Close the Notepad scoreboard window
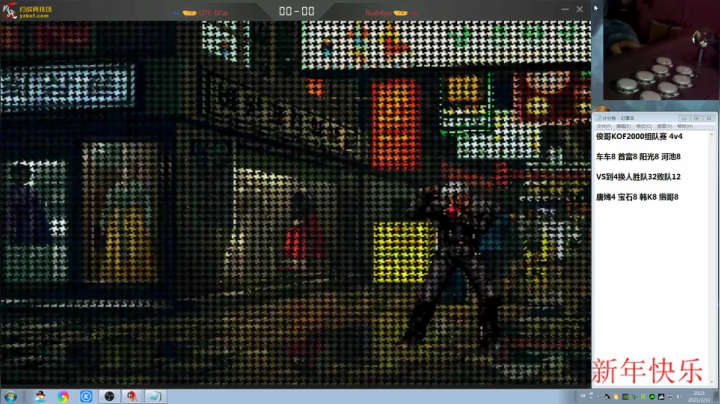The width and height of the screenshot is (720, 404). click(x=709, y=118)
